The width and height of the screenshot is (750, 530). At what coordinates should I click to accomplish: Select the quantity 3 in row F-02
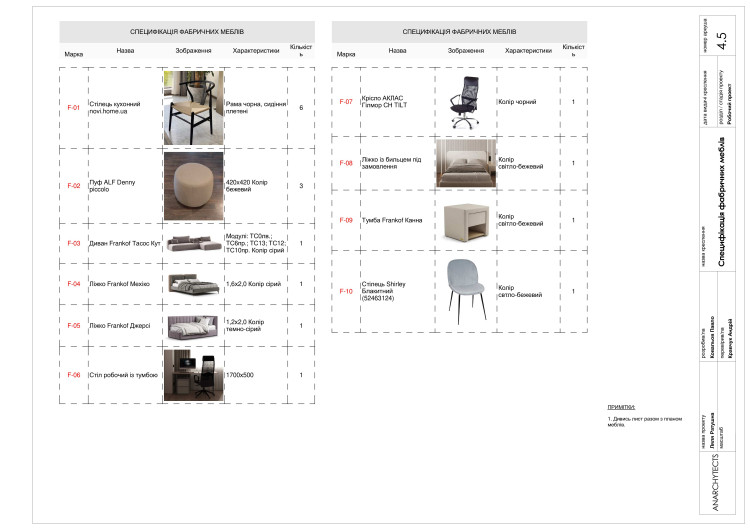click(x=301, y=186)
